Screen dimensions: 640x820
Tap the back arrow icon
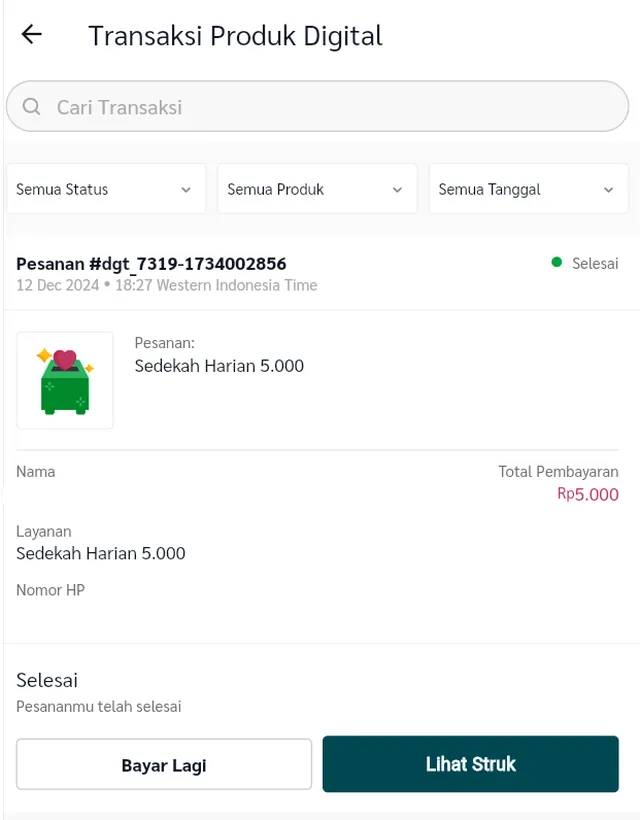tap(32, 35)
